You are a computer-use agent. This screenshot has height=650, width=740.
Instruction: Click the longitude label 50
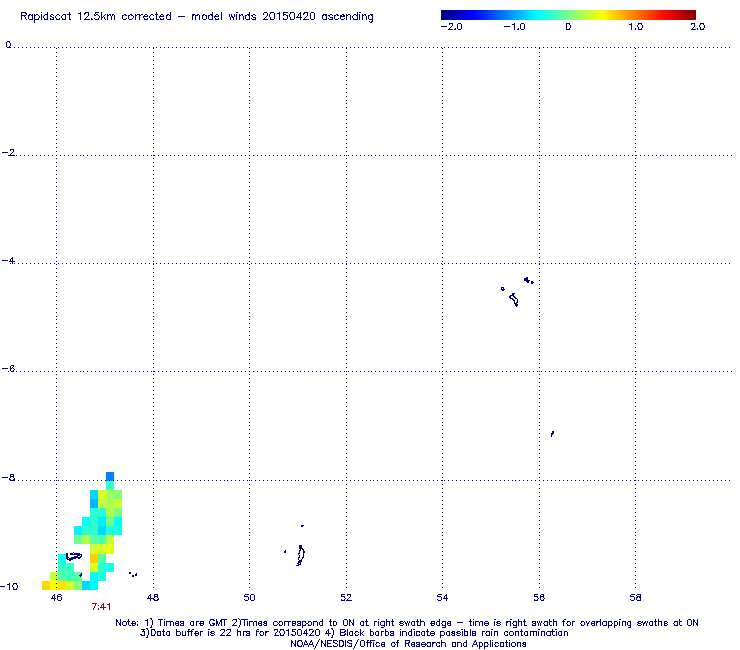point(249,598)
